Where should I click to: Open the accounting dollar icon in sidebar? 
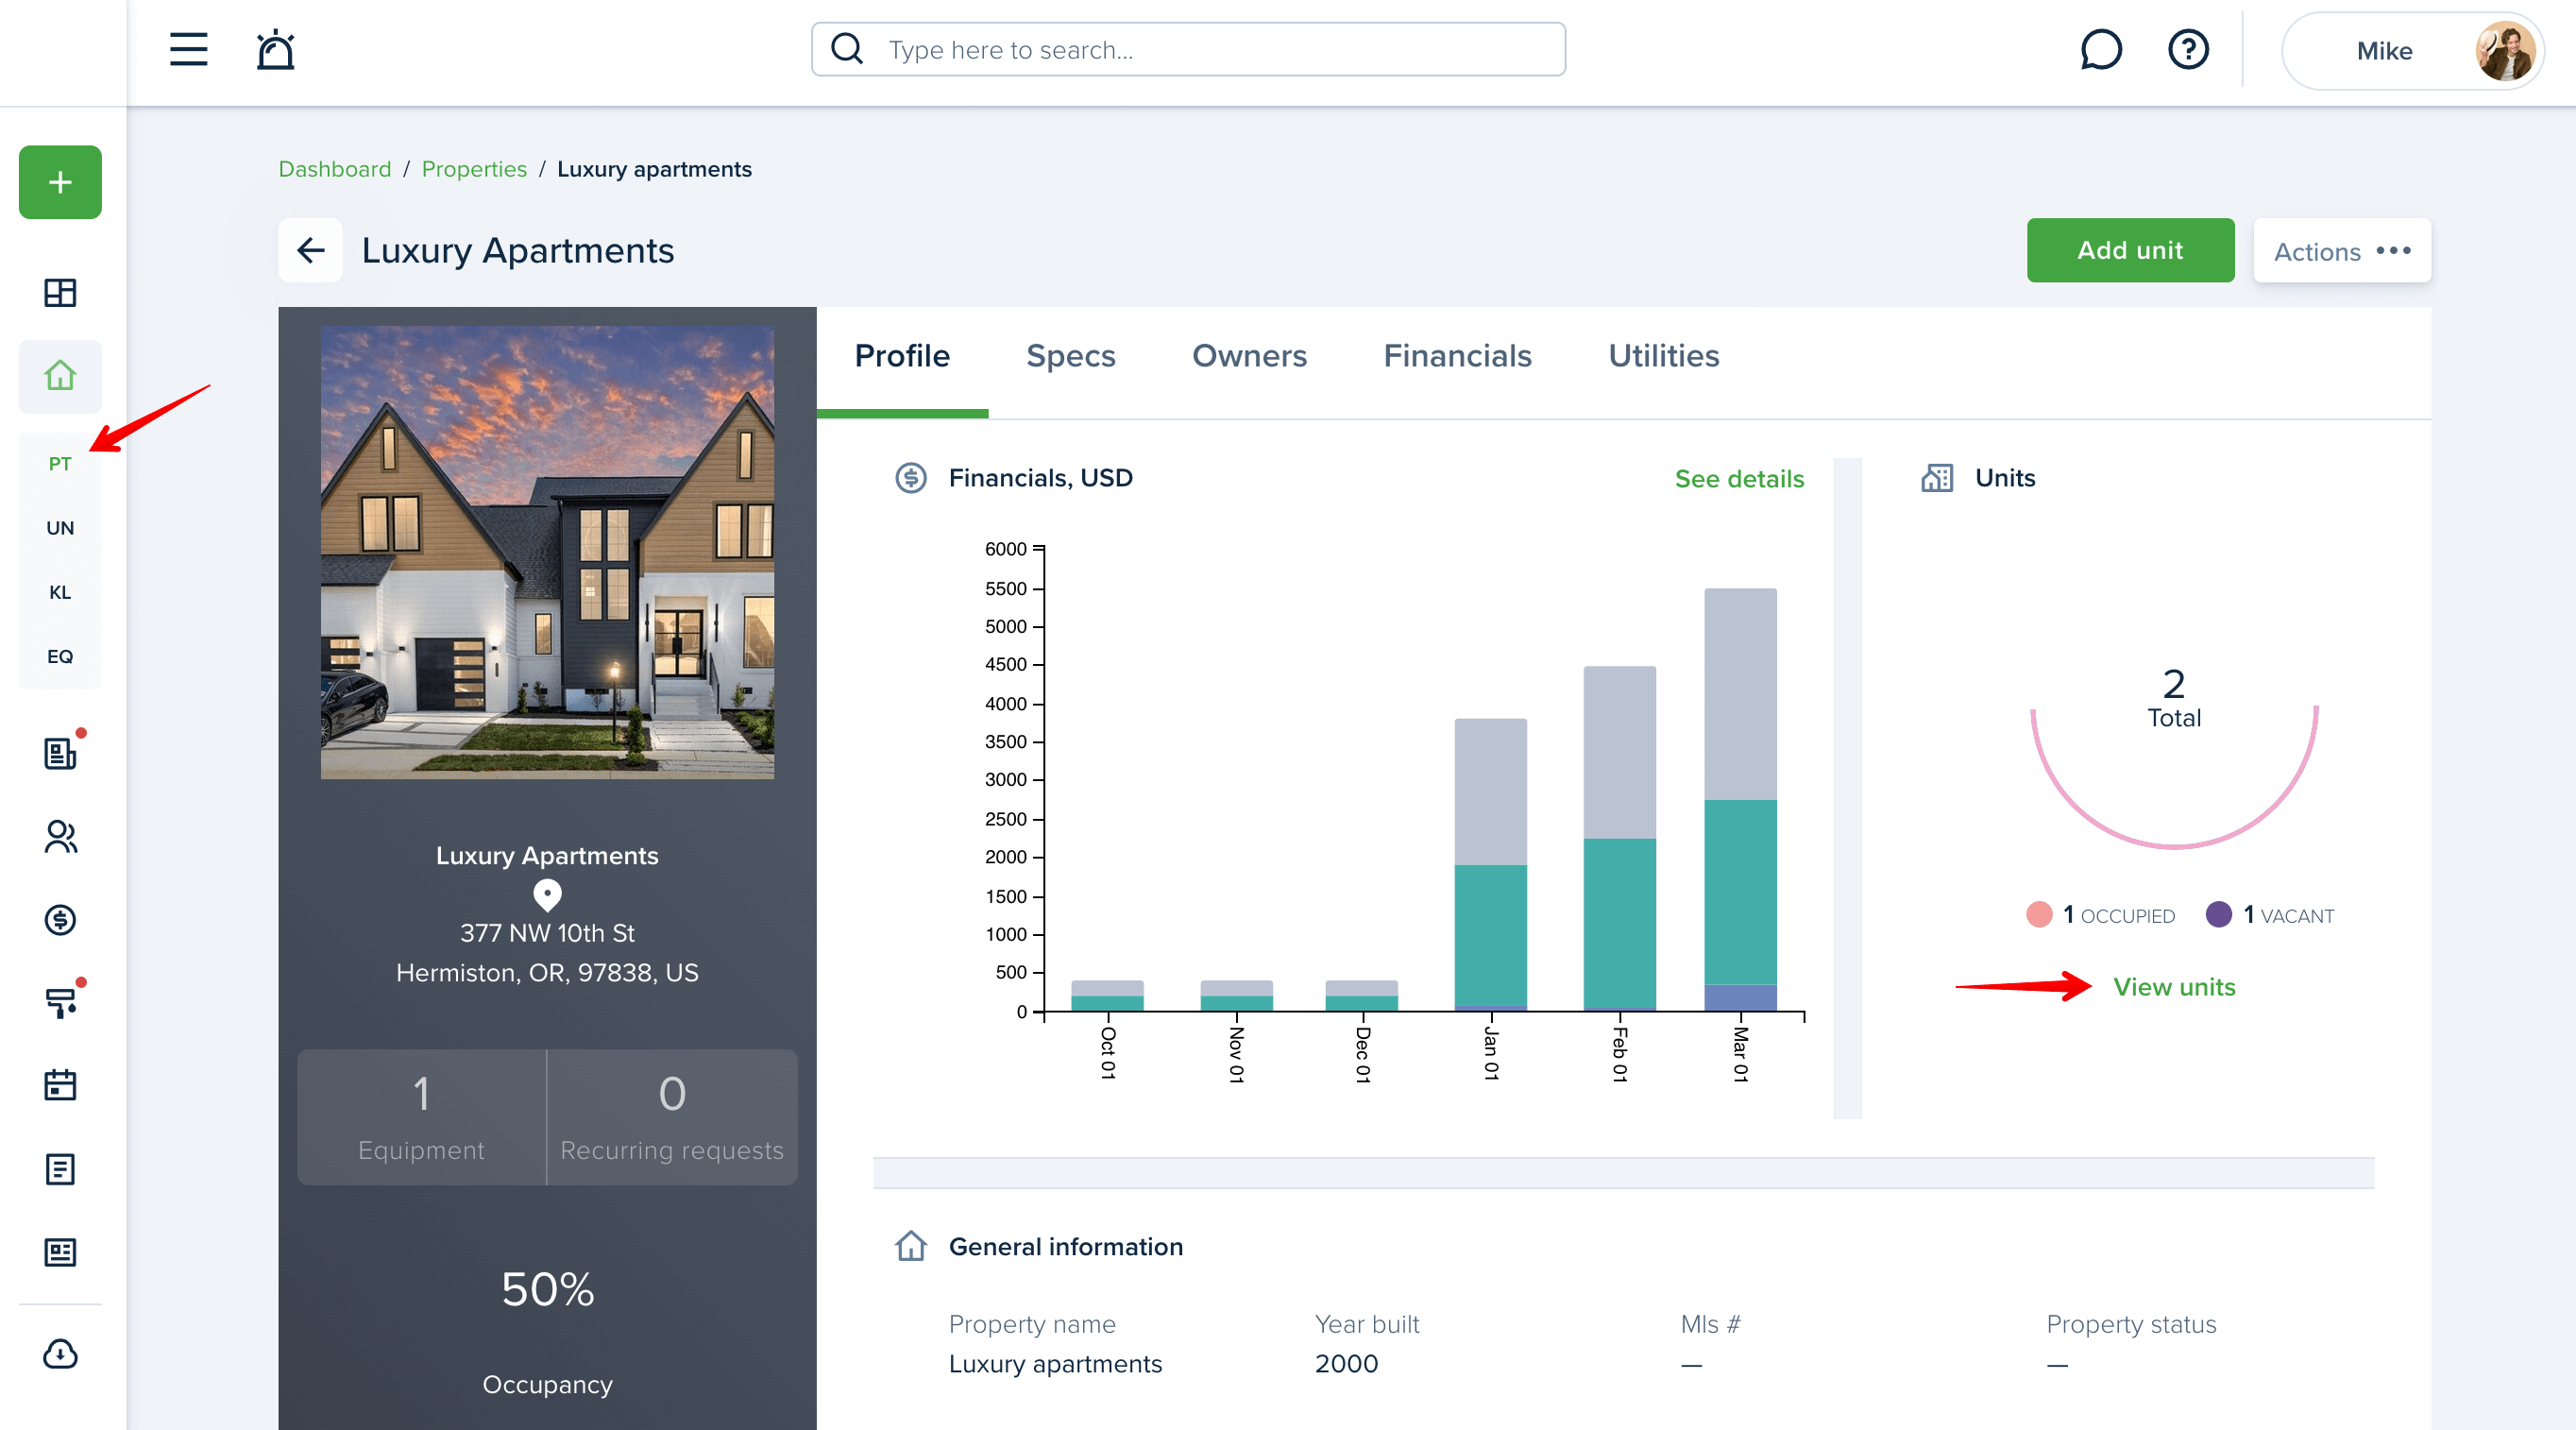click(60, 920)
